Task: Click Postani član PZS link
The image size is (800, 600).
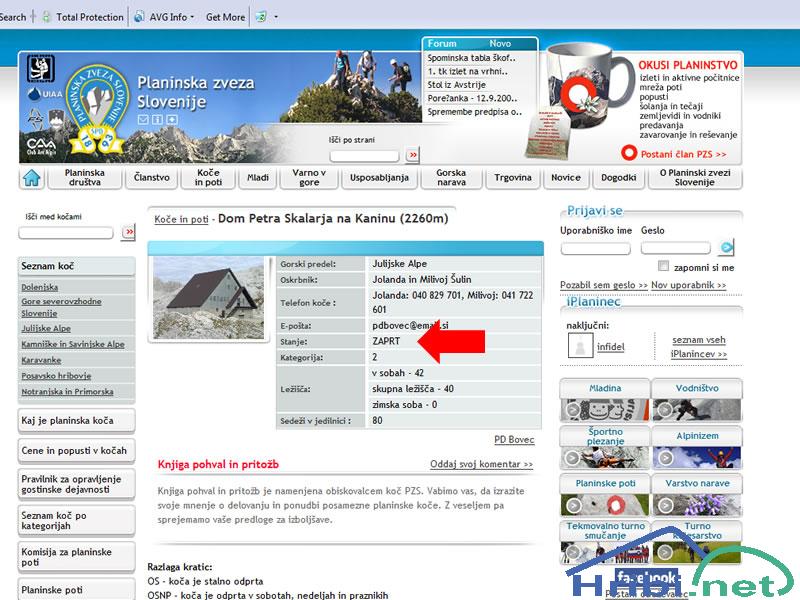Action: [683, 154]
